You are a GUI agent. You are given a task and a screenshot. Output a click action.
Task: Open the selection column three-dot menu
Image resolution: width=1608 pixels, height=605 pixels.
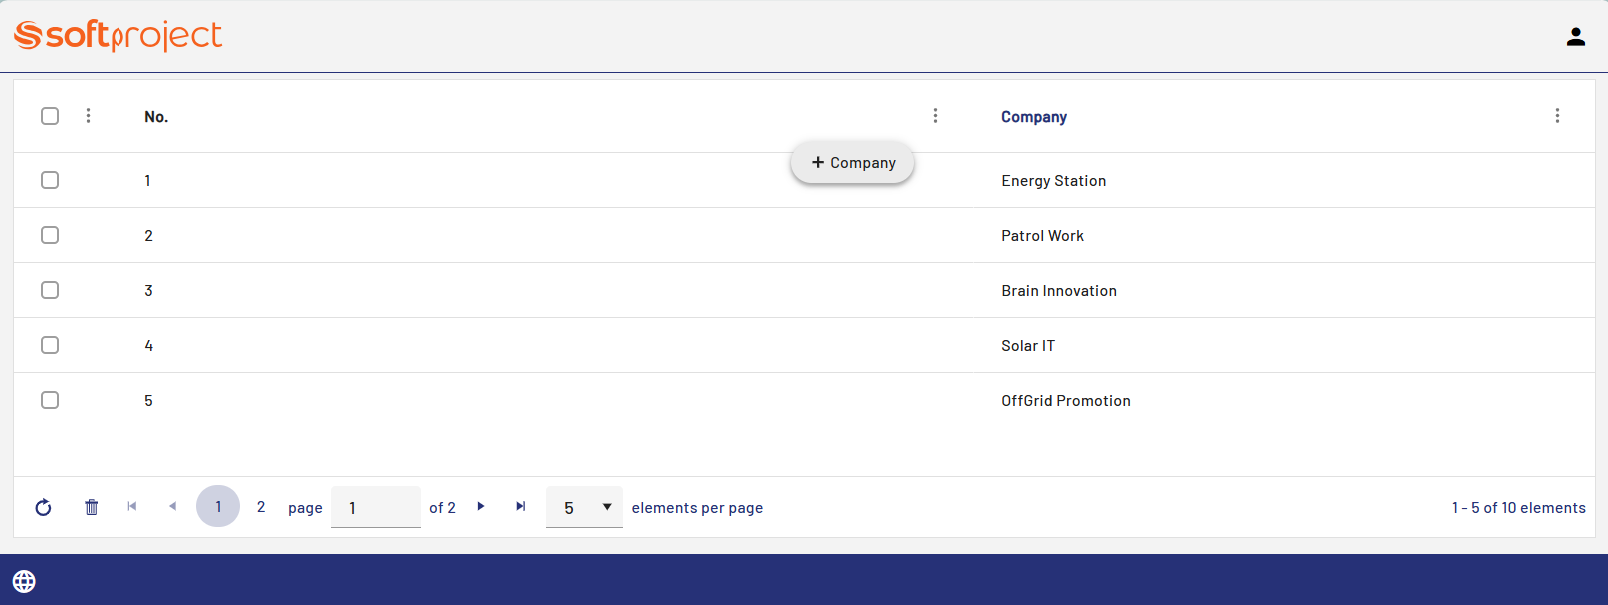[x=88, y=116]
